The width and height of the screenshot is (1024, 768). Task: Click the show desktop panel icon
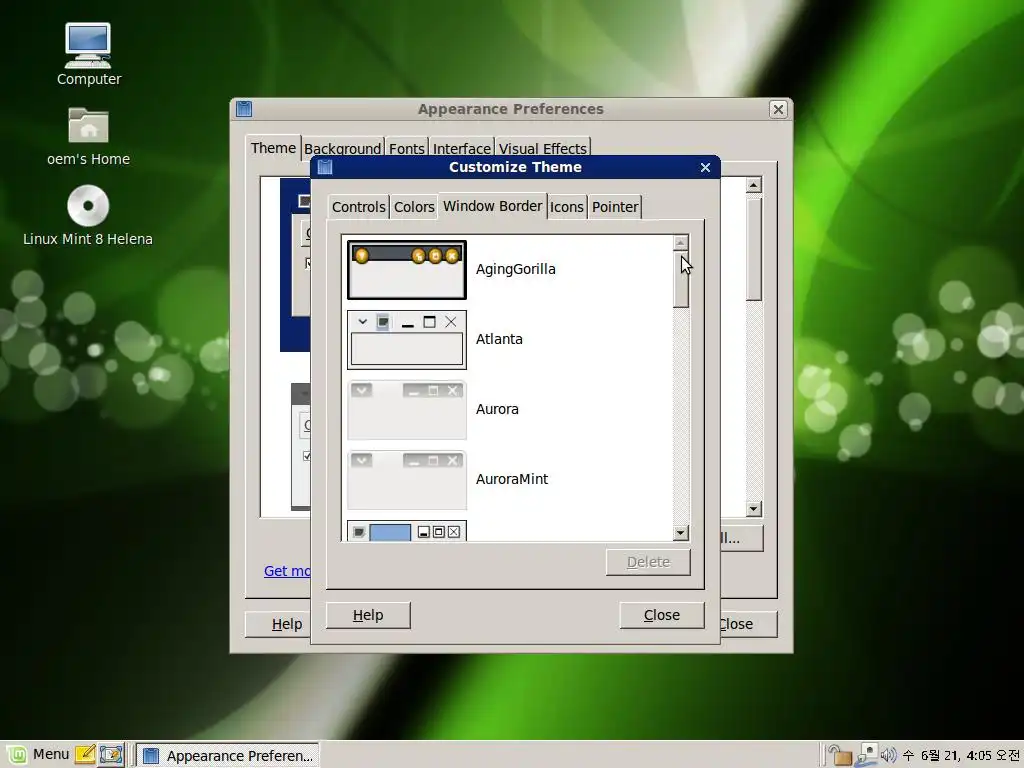pos(111,755)
